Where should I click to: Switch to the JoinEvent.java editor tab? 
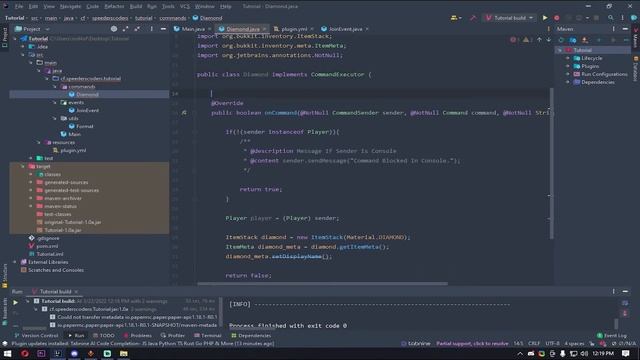(345, 29)
